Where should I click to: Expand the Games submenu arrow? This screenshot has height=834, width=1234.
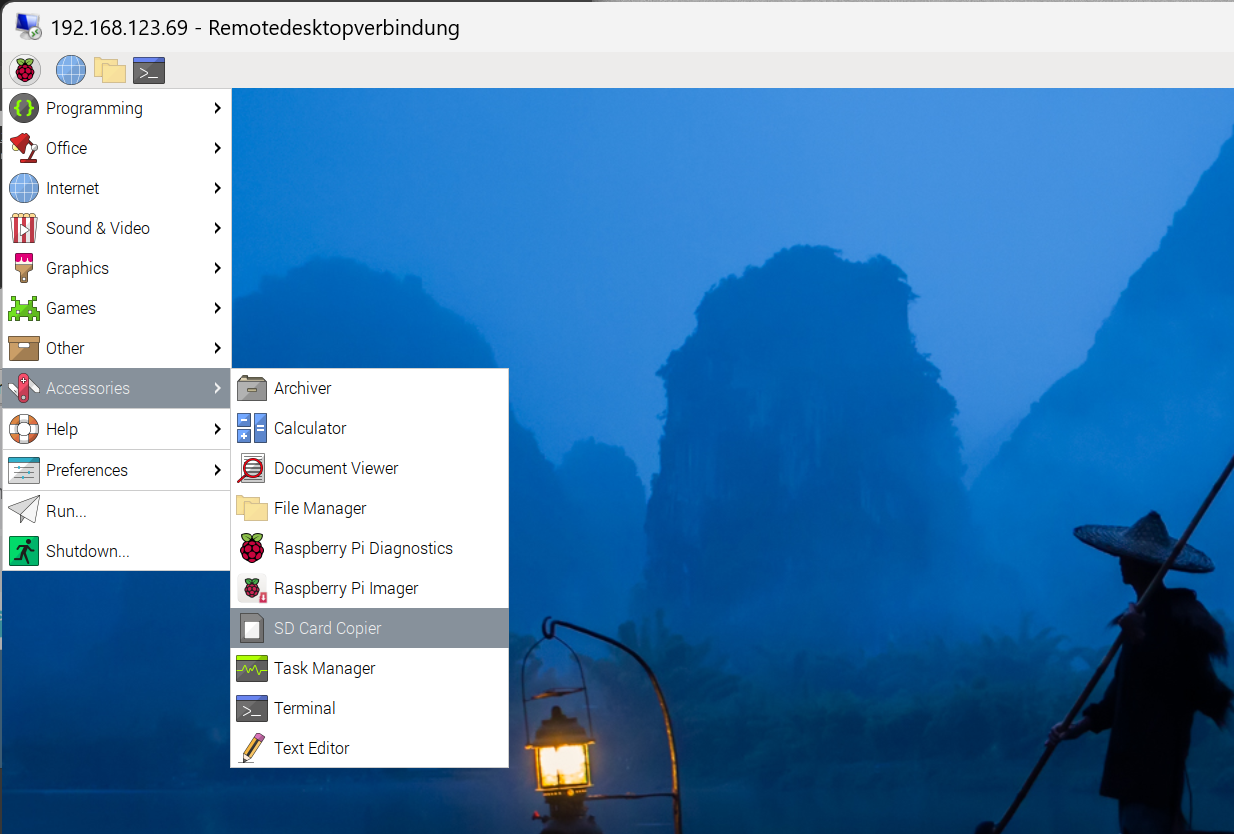point(217,308)
